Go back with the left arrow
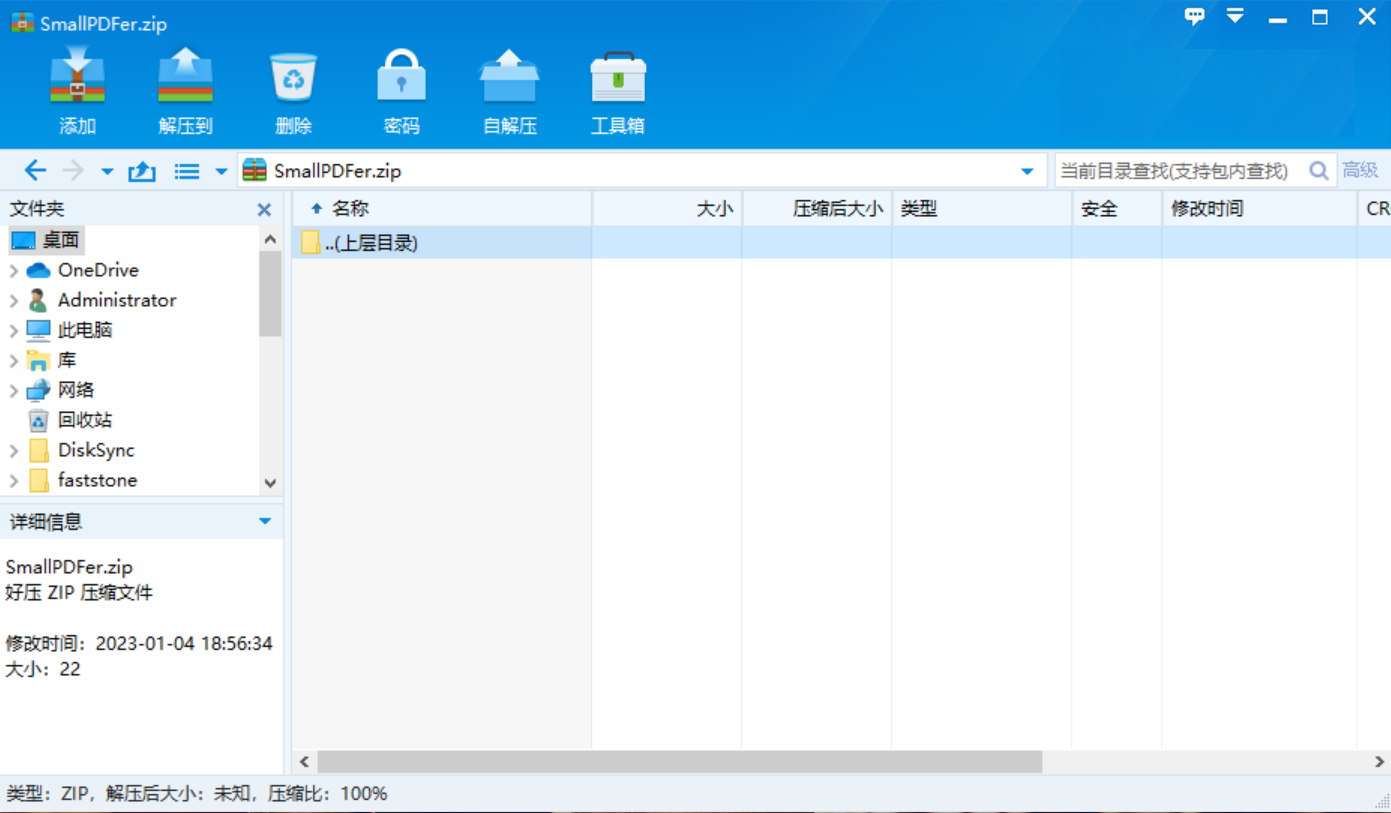1391x813 pixels. 35,171
